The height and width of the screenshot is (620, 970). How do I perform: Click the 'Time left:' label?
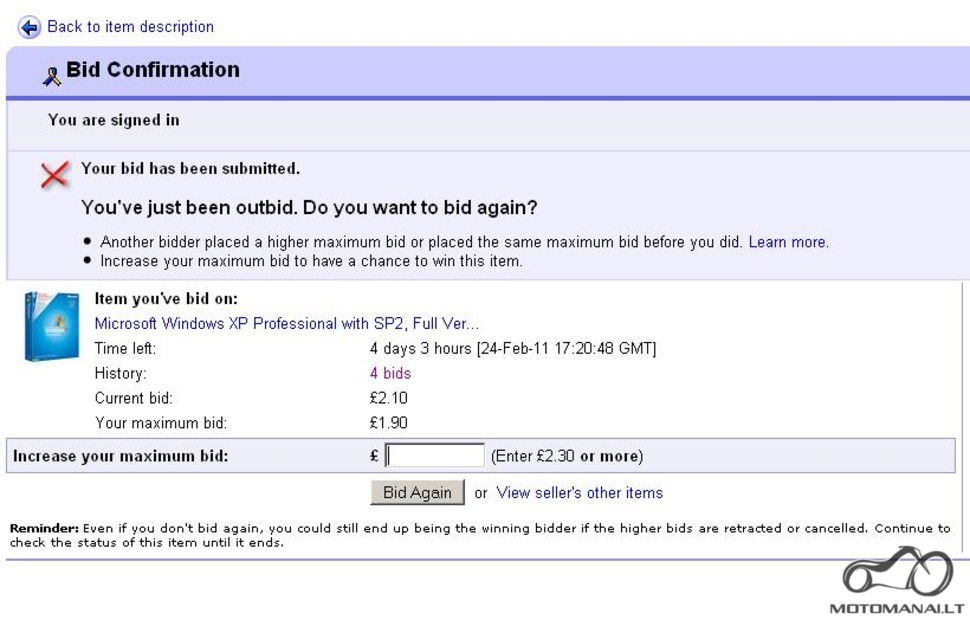click(126, 348)
